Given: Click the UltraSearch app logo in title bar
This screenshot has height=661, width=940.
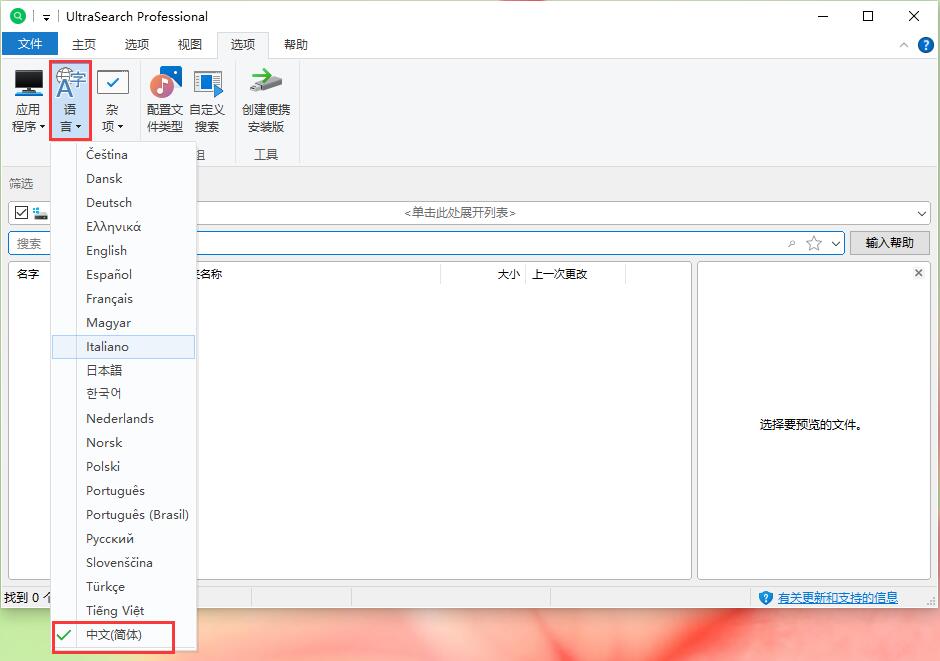Looking at the screenshot, I should (18, 16).
